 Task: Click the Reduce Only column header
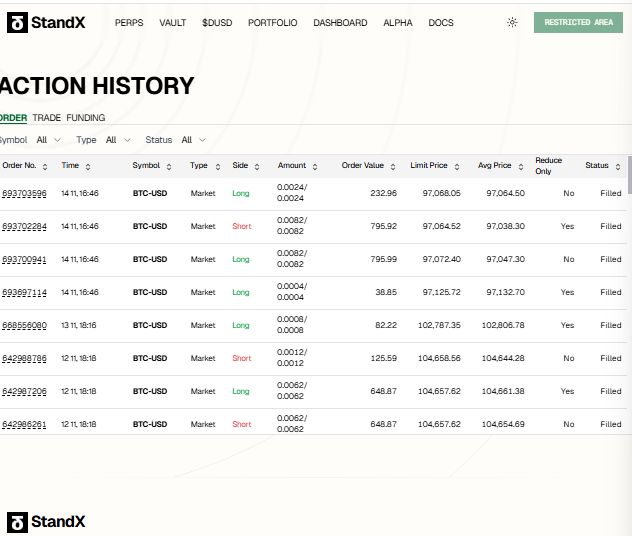(548, 166)
